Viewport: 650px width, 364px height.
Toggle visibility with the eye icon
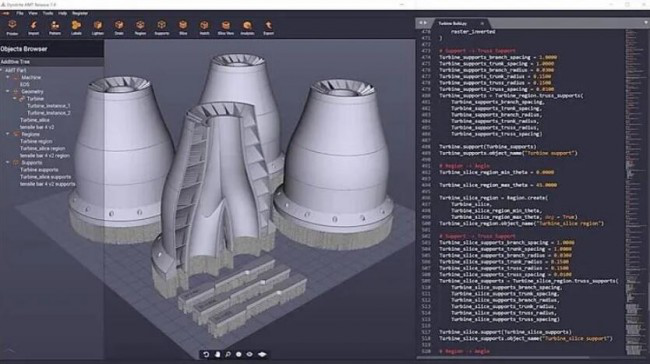249,354
